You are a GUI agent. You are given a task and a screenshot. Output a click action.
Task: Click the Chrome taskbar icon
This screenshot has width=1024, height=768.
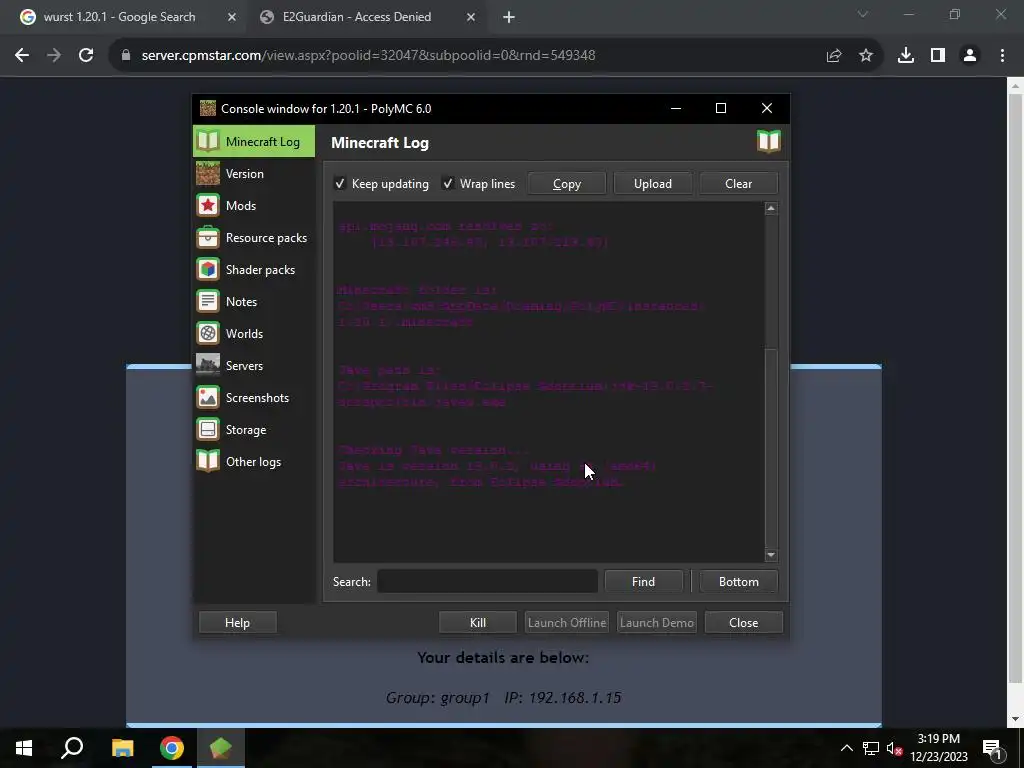[x=172, y=748]
